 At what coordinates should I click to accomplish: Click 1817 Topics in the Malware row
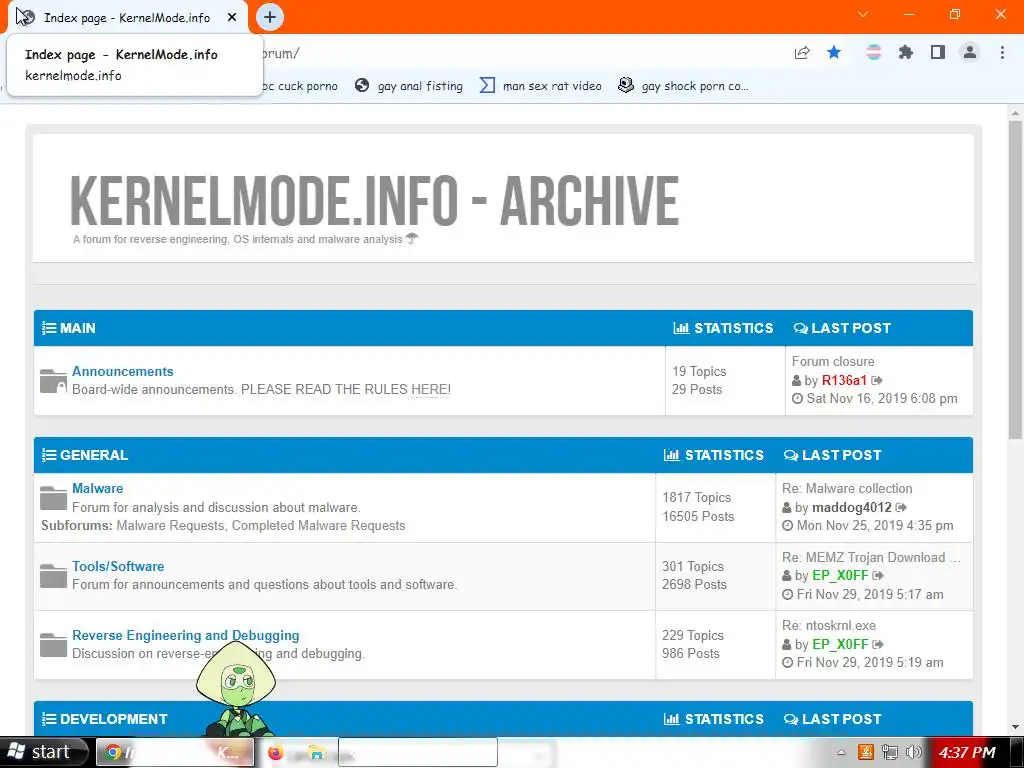click(696, 498)
